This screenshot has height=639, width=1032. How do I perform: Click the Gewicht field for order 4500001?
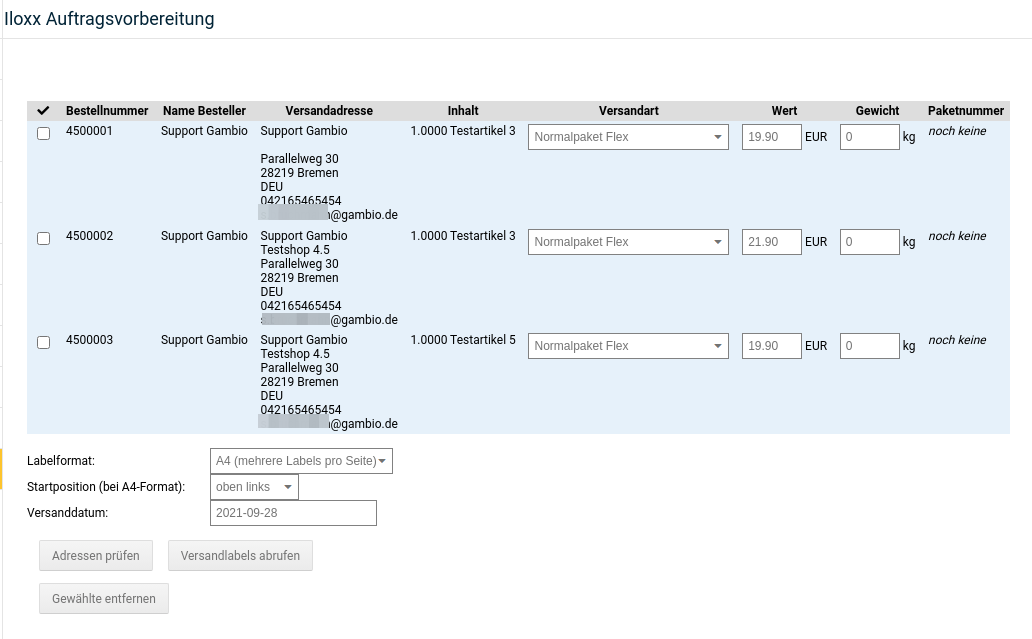tap(869, 137)
